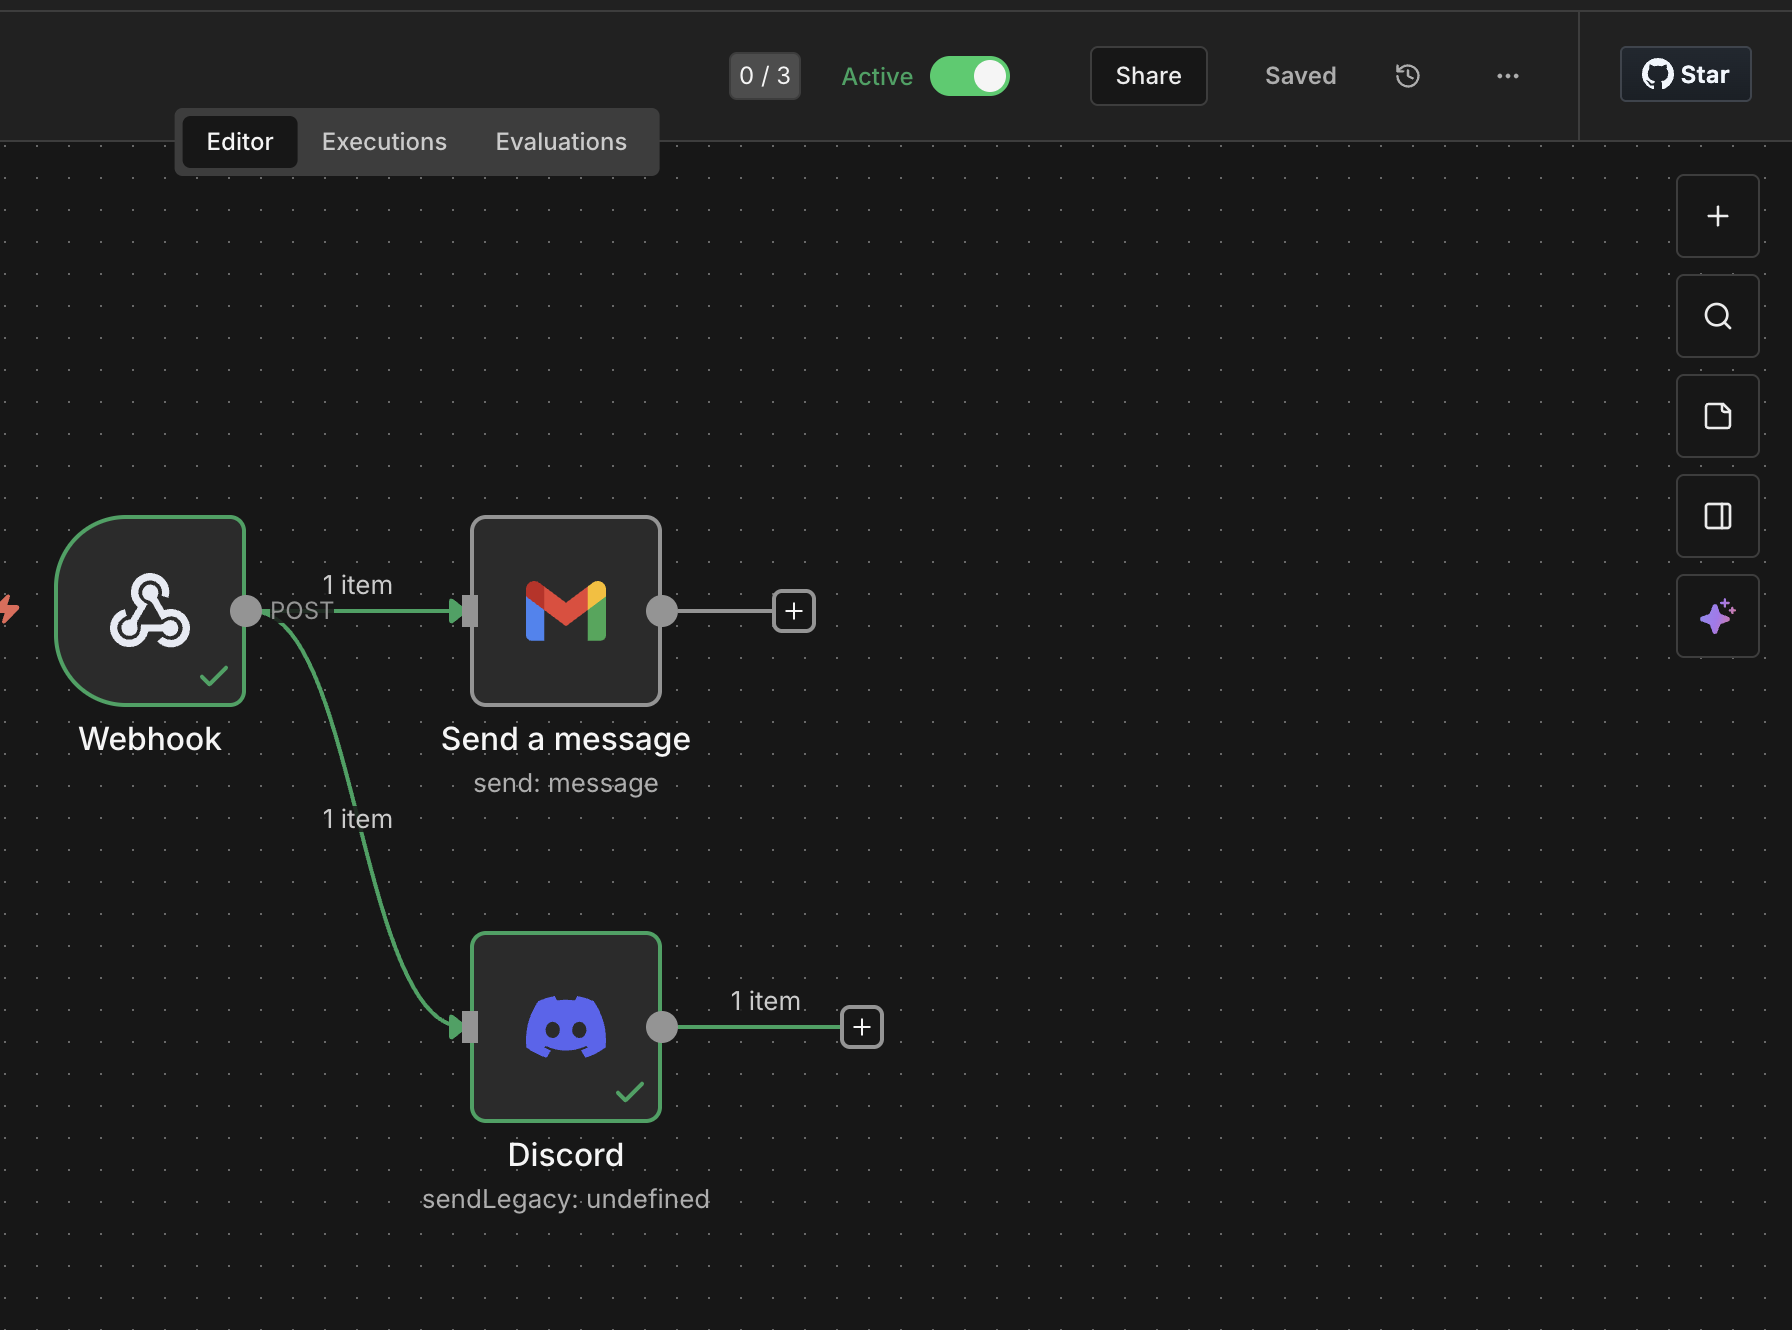Toggle the side panel layout icon
This screenshot has height=1330, width=1792.
coord(1717,516)
